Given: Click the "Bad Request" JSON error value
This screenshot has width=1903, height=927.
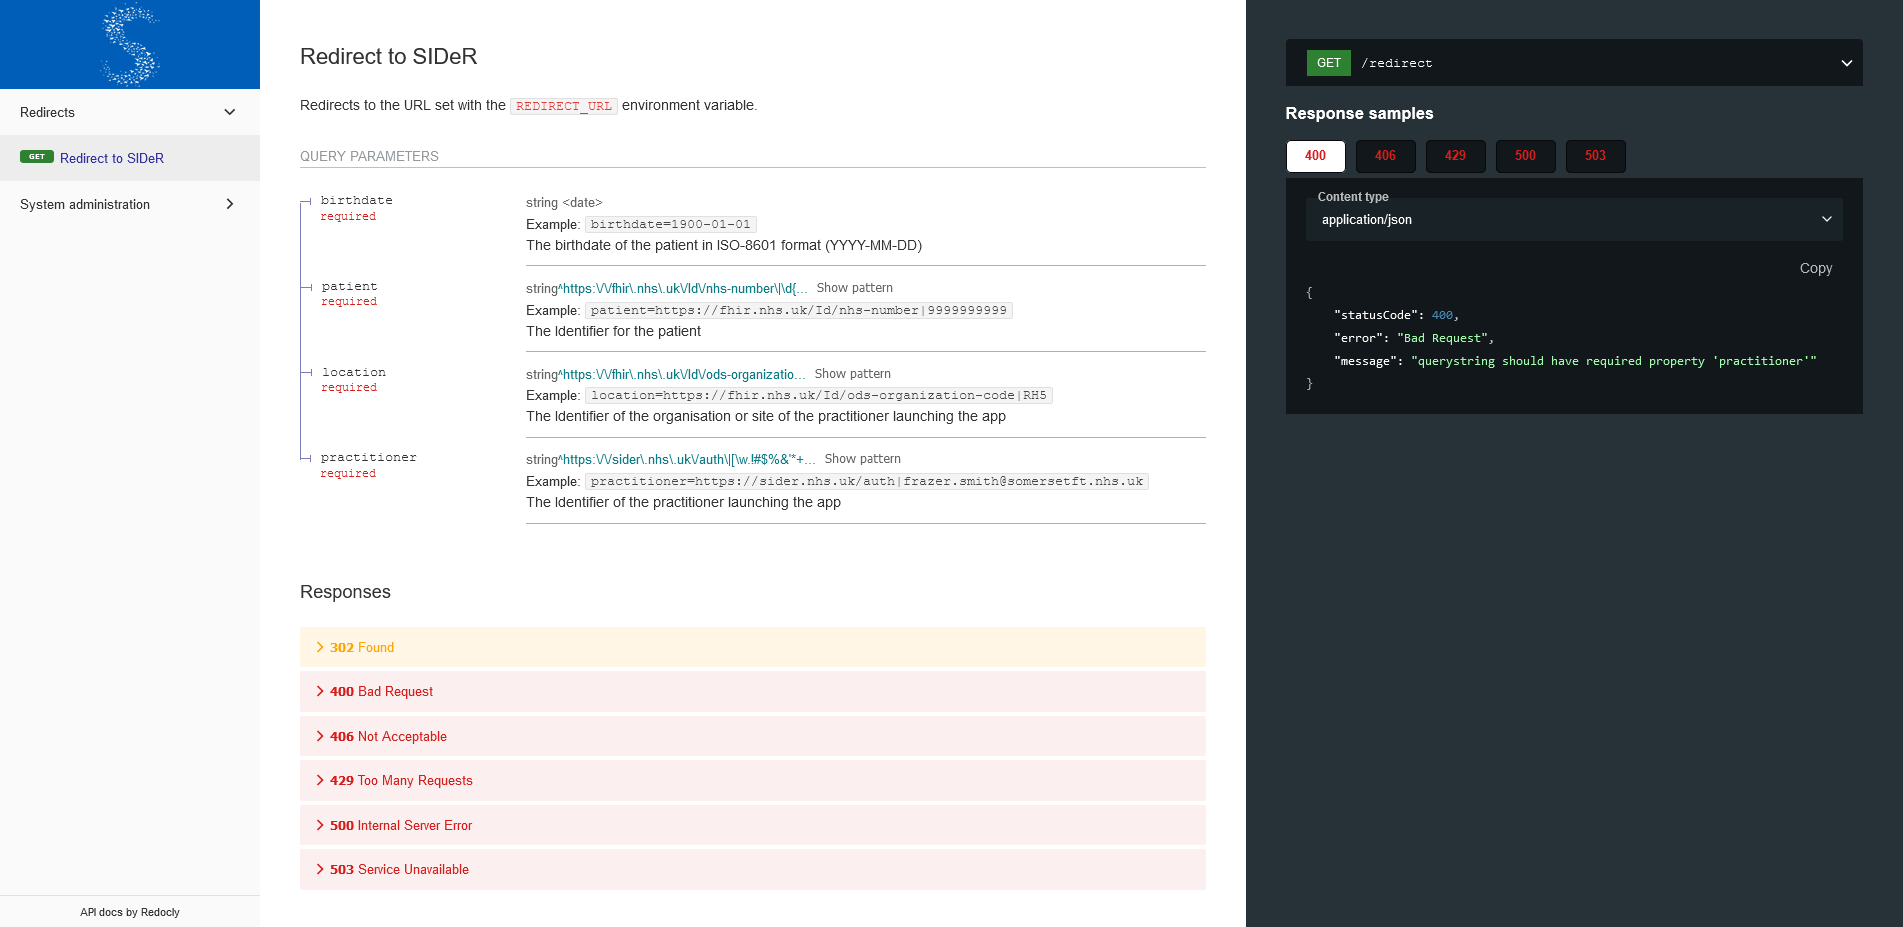Looking at the screenshot, I should click(x=1442, y=338).
